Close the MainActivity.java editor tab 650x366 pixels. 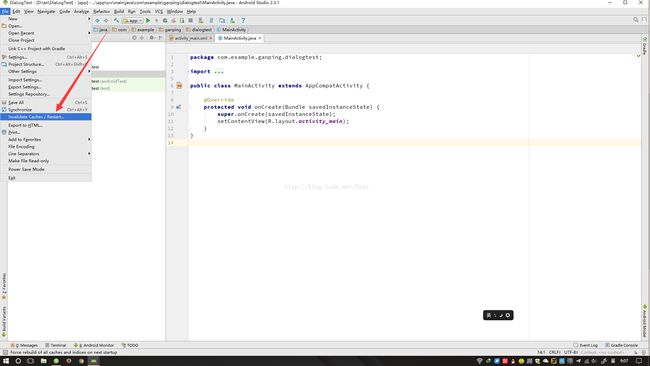(260, 38)
